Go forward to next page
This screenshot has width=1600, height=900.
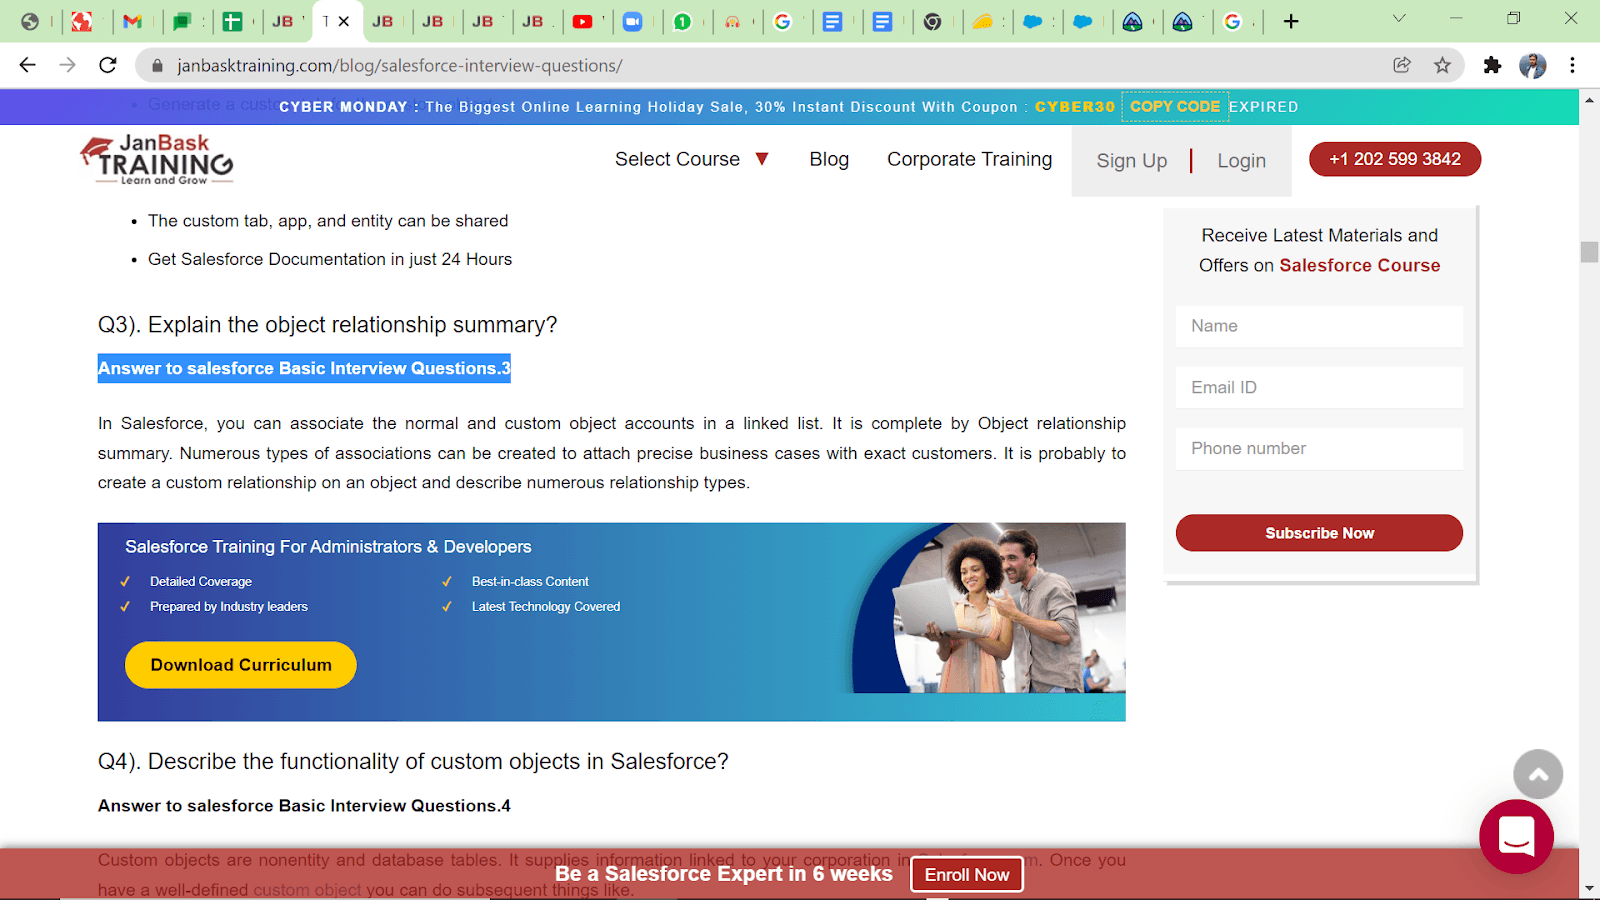pos(67,65)
